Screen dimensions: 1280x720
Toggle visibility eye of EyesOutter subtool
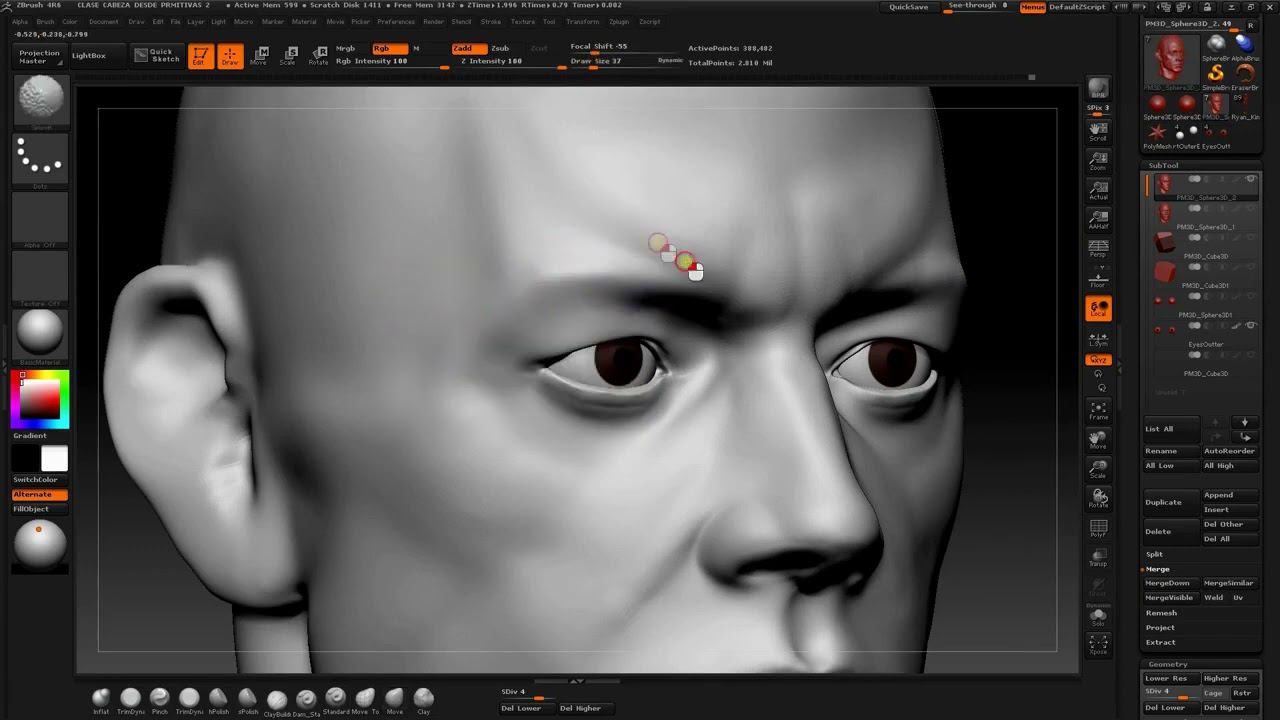[x=1250, y=326]
